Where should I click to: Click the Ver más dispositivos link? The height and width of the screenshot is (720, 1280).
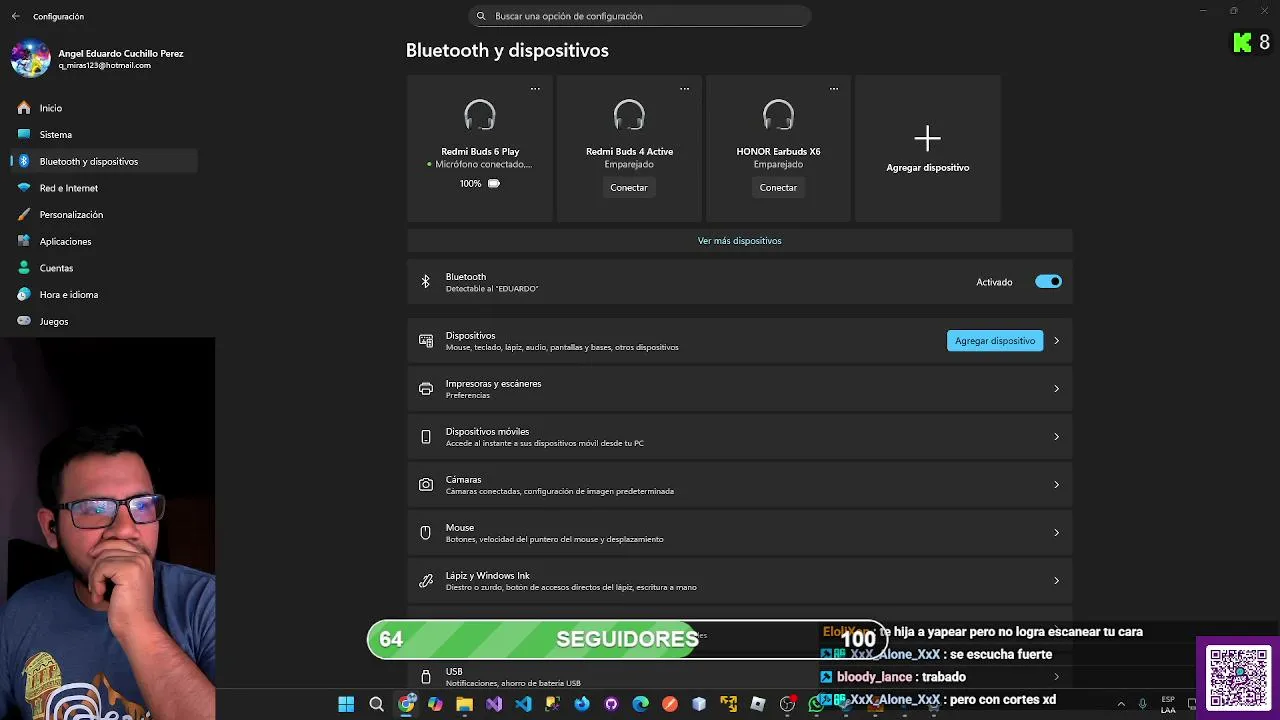[739, 241]
